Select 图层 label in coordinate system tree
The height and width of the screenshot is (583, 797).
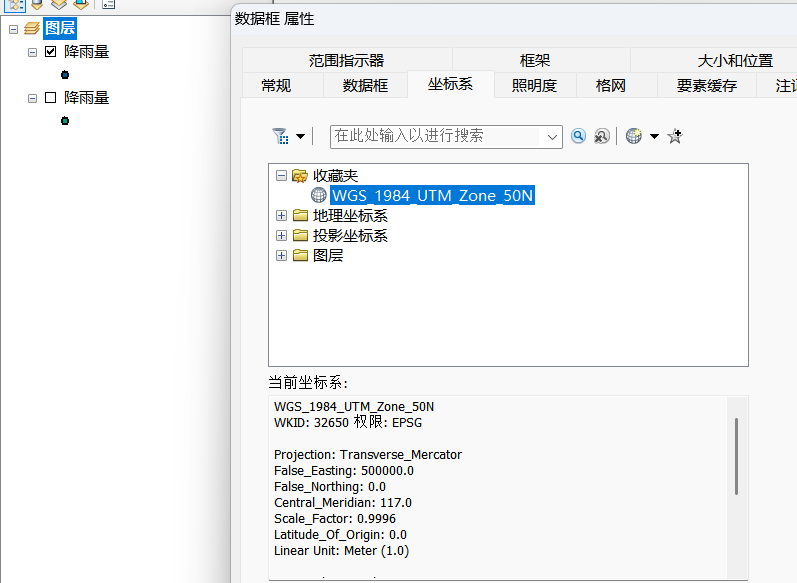pyautogui.click(x=328, y=255)
